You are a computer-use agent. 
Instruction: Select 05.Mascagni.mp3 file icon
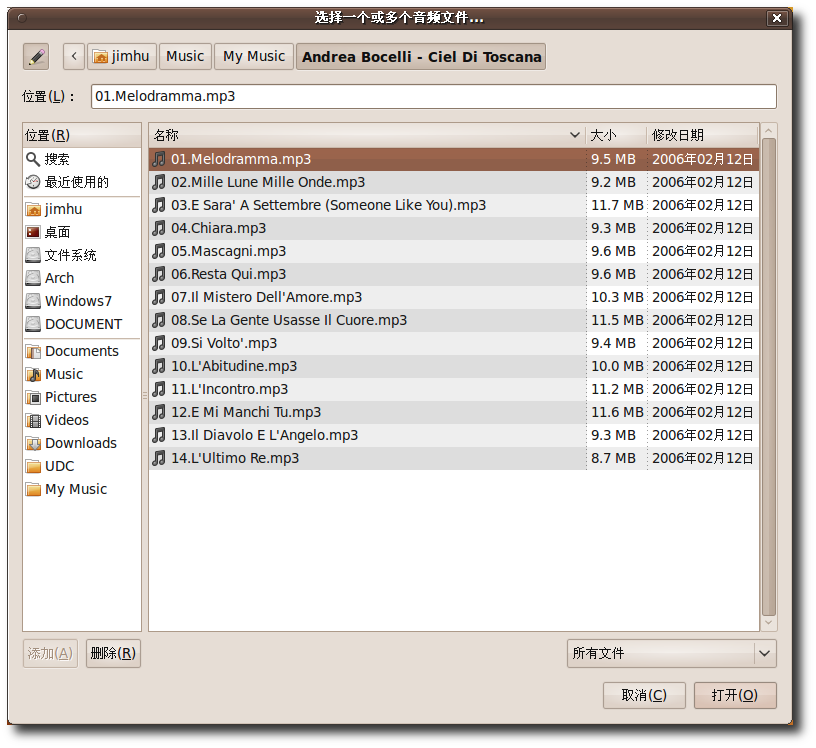pyautogui.click(x=159, y=251)
